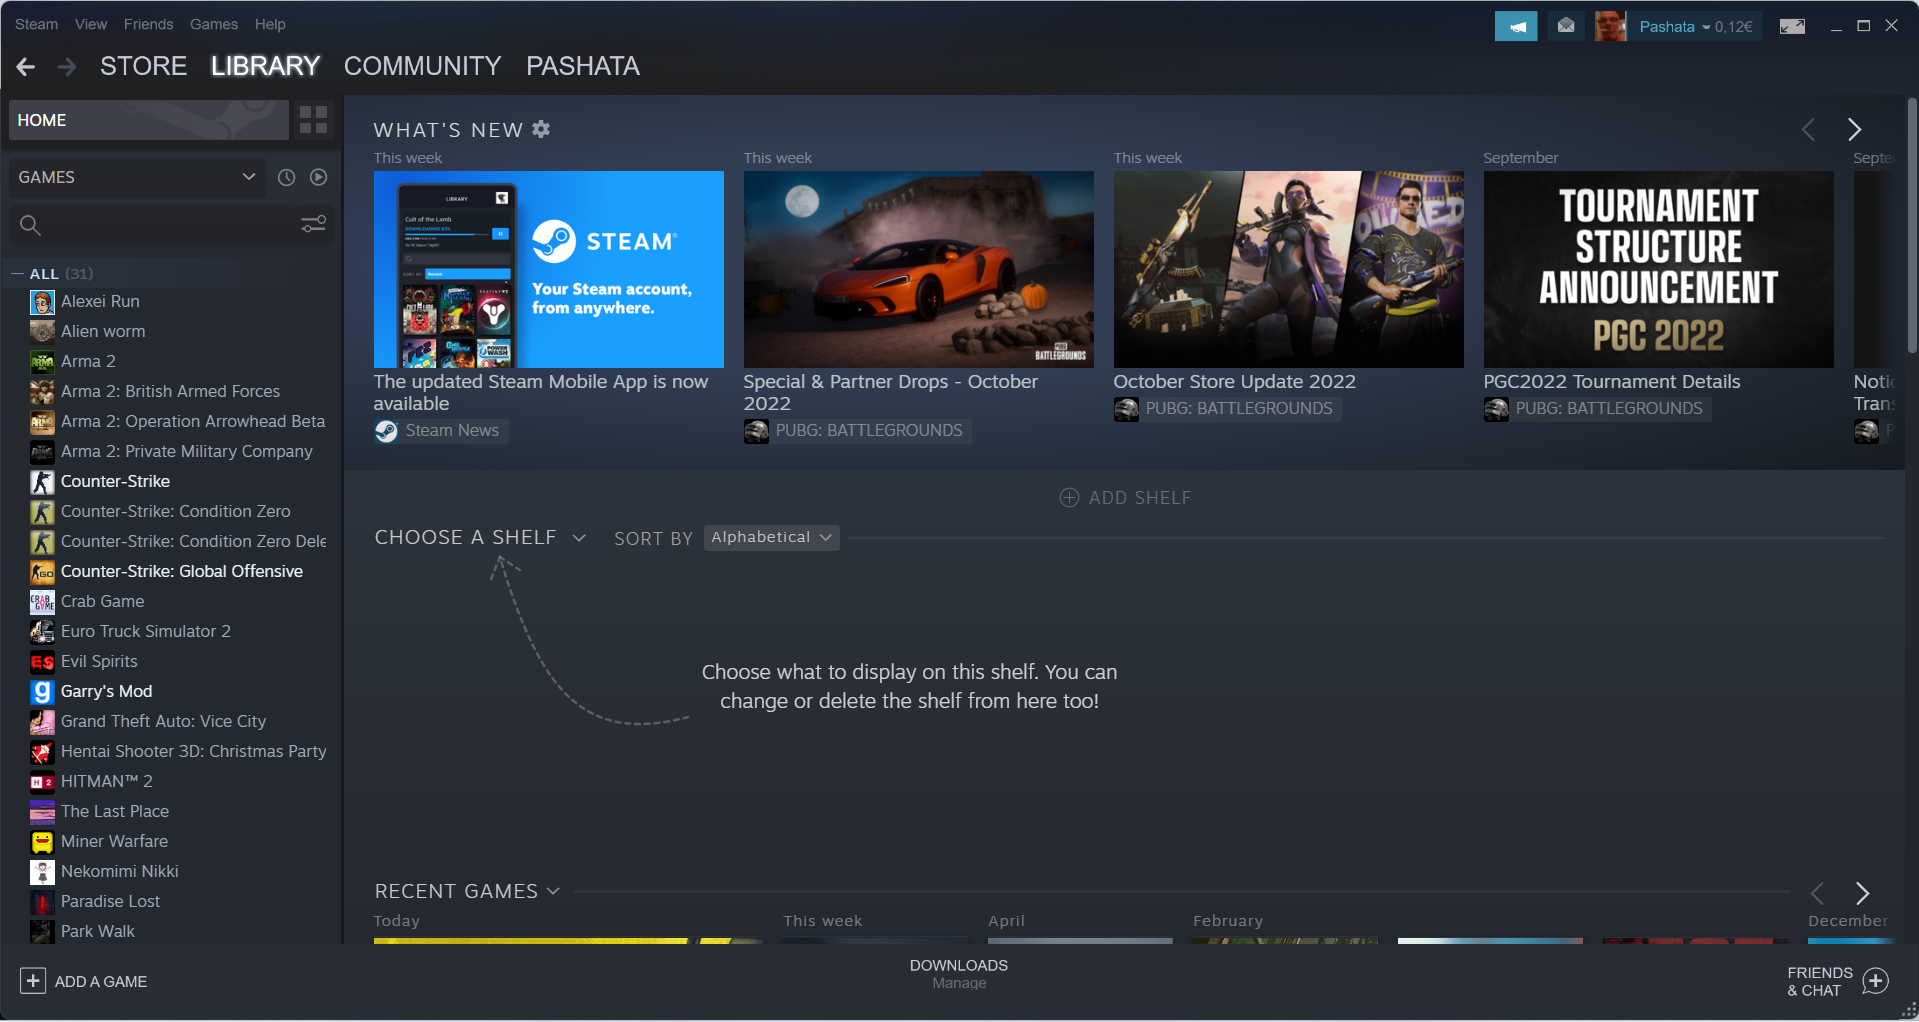
Task: Click the Miner Warfare game icon
Action: (x=42, y=841)
